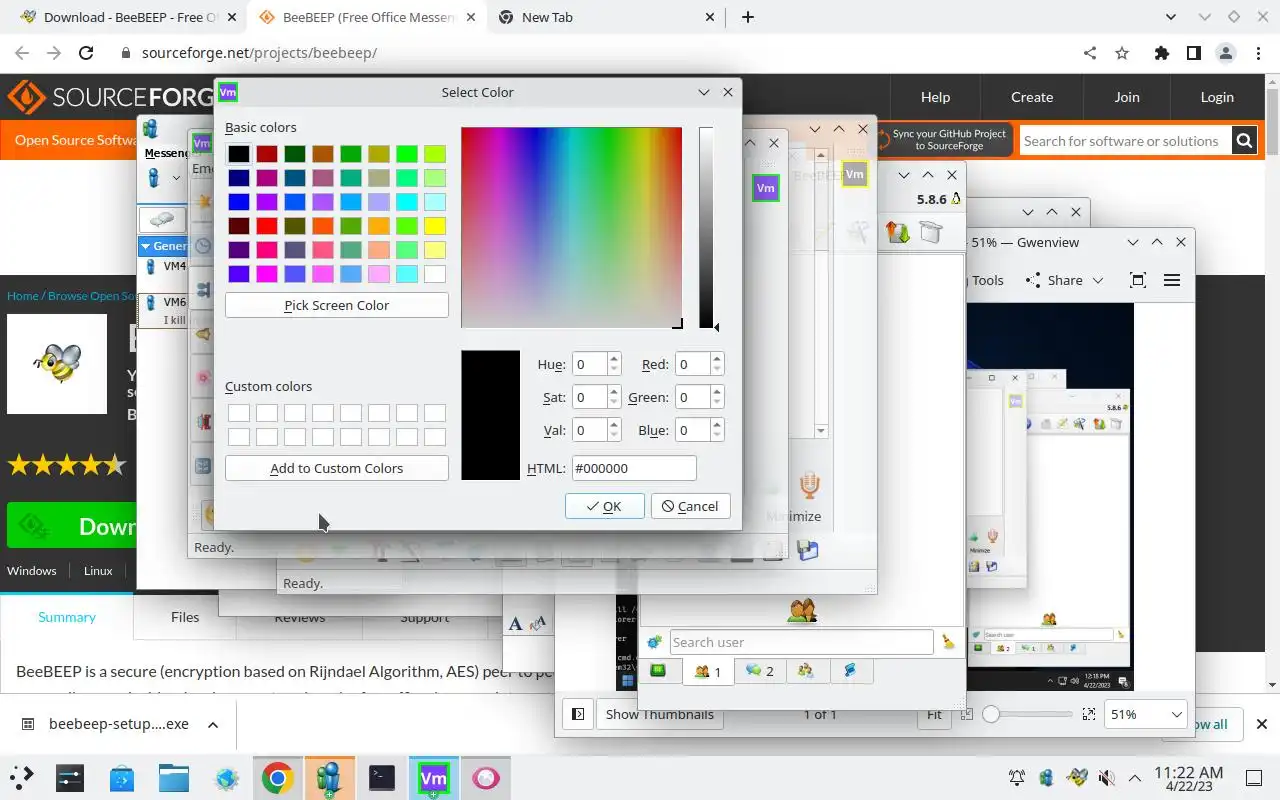Increase the Blue value with up arrow

click(x=716, y=425)
